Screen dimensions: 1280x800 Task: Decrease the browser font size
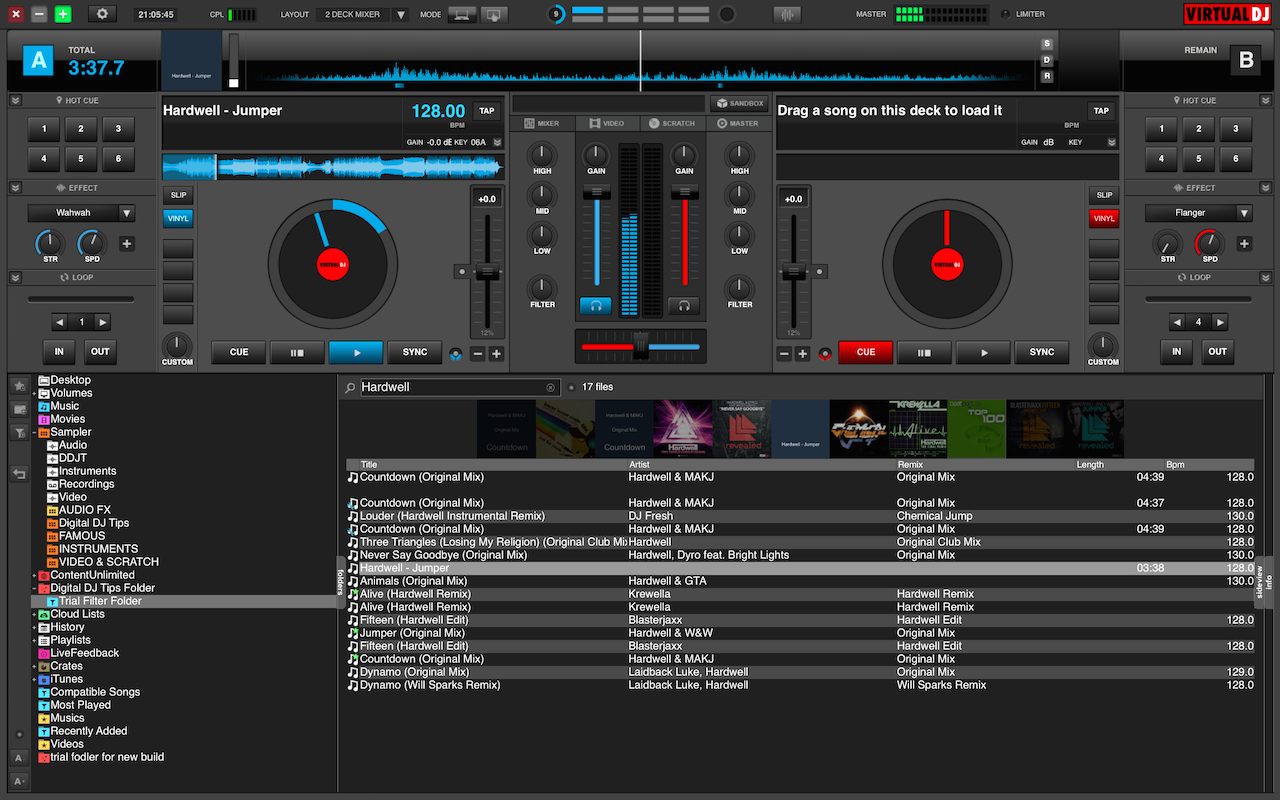pyautogui.click(x=19, y=758)
